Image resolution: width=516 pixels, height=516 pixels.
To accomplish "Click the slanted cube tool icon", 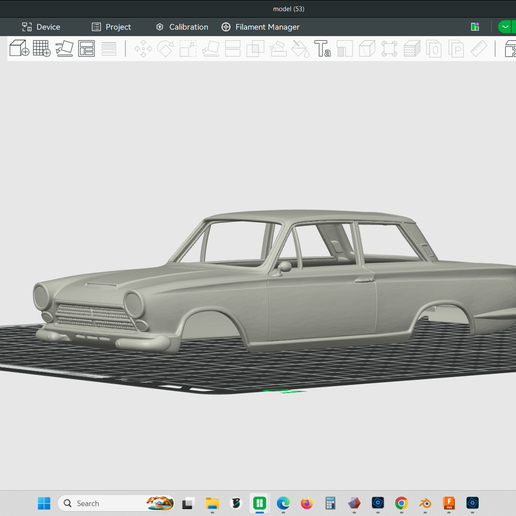I will click(x=367, y=49).
